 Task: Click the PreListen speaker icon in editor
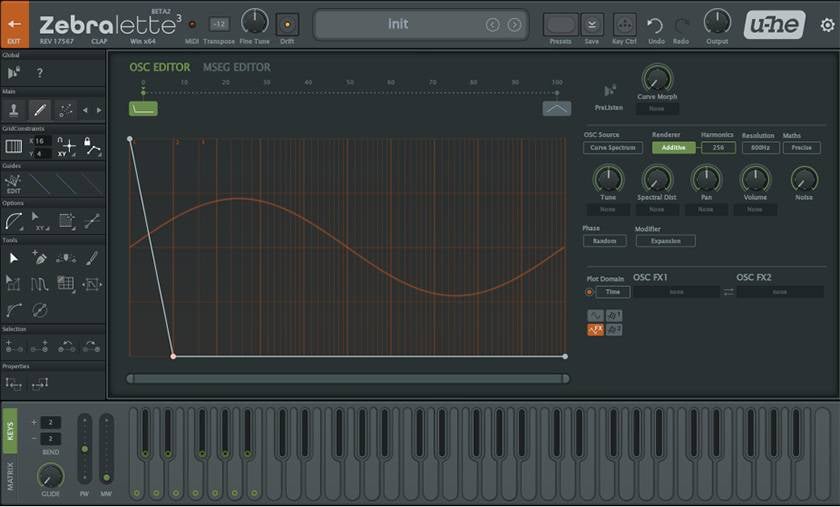(609, 91)
